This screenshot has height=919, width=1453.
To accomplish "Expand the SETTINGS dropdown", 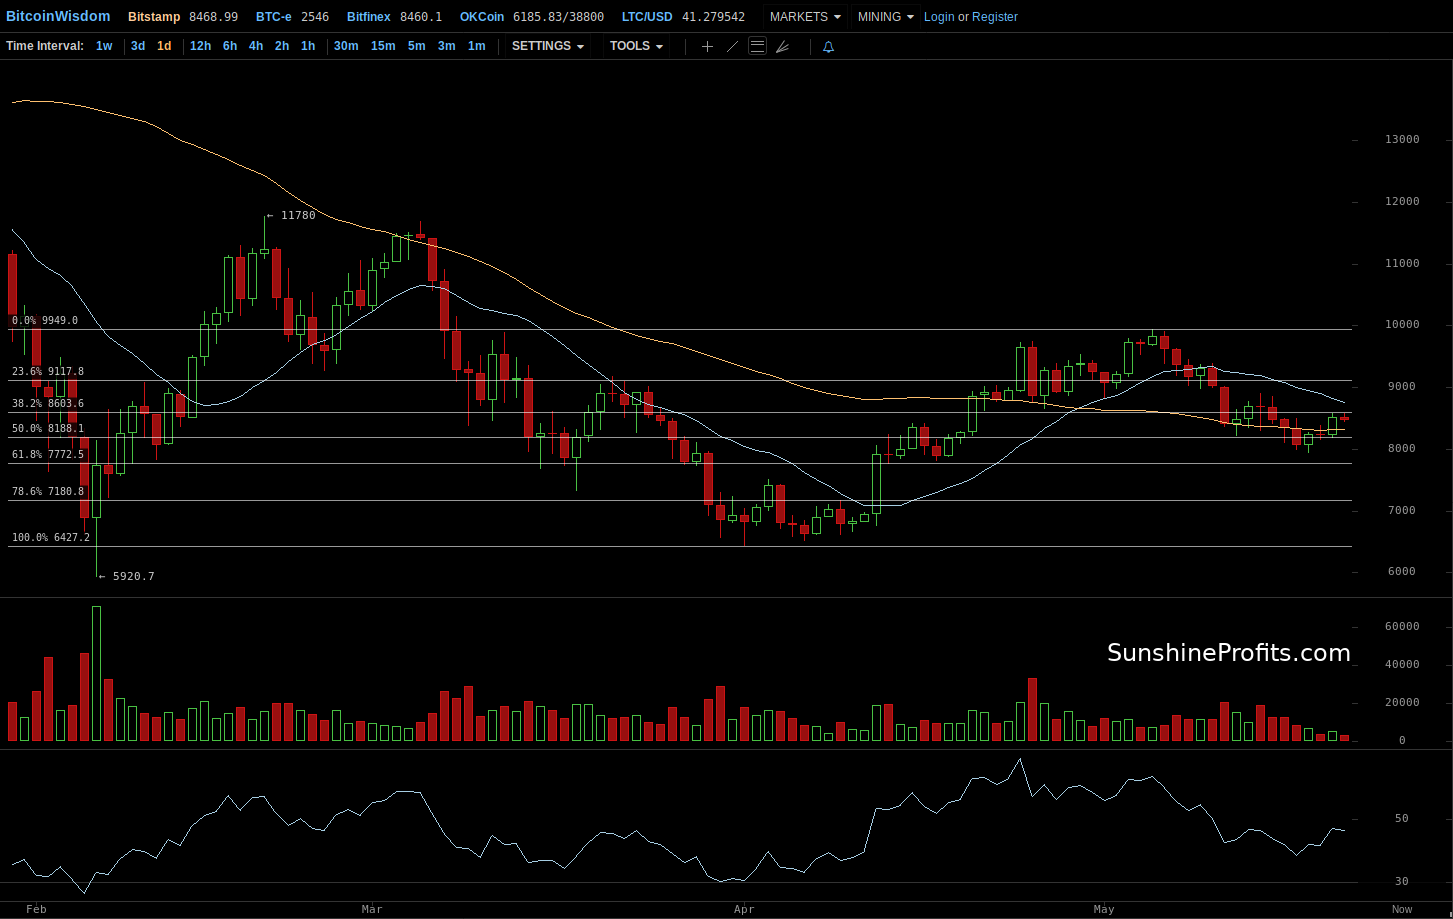I will coord(547,46).
